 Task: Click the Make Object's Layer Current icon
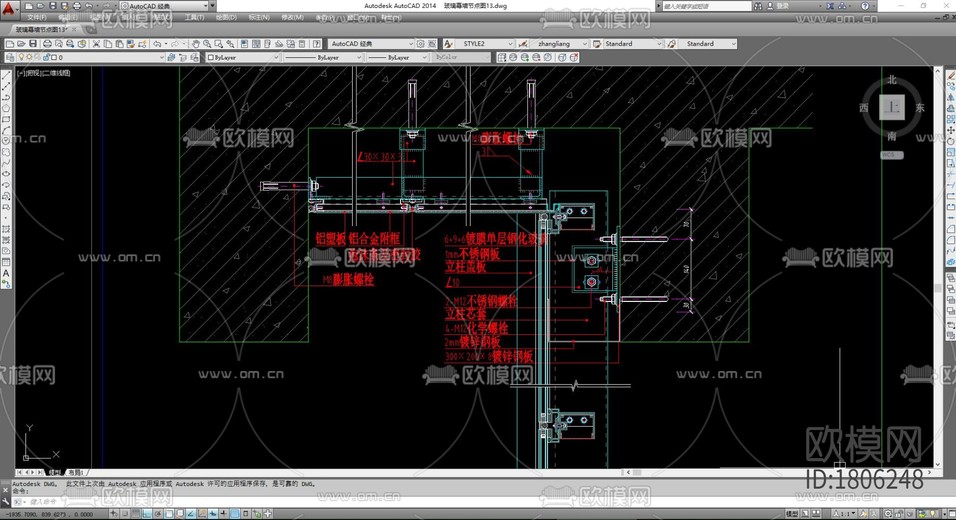pyautogui.click(x=171, y=57)
